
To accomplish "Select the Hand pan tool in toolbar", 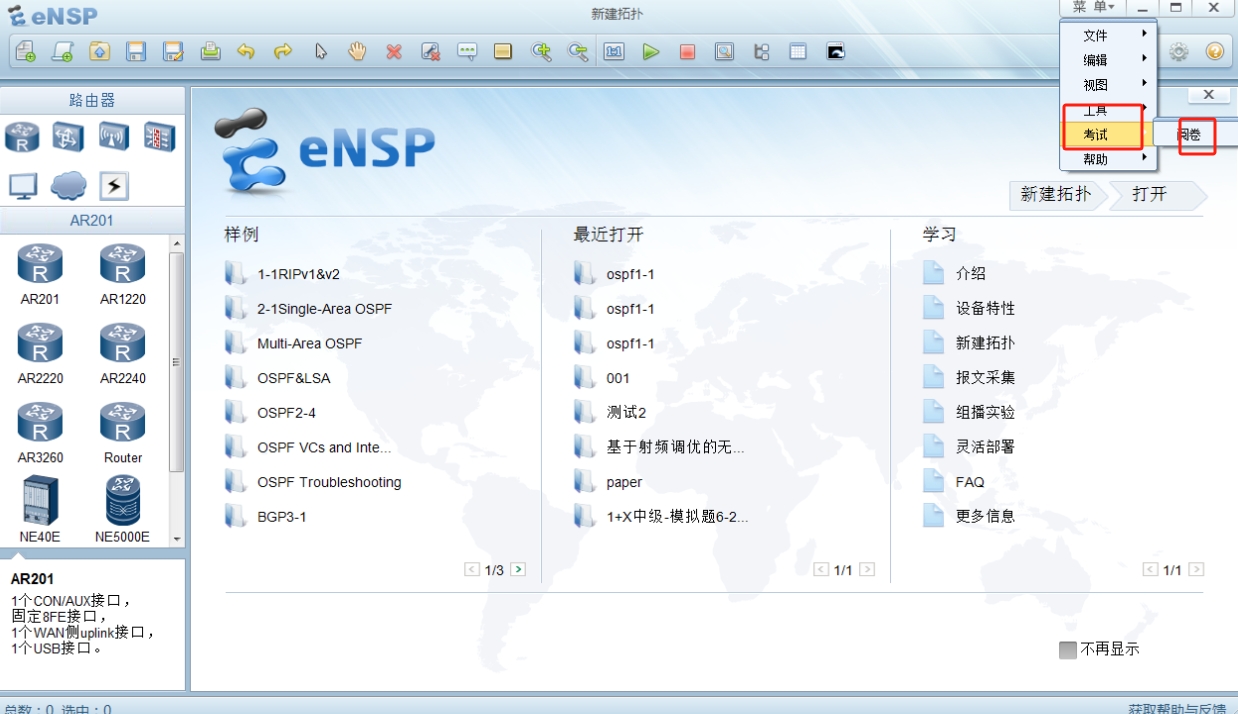I will click(357, 52).
